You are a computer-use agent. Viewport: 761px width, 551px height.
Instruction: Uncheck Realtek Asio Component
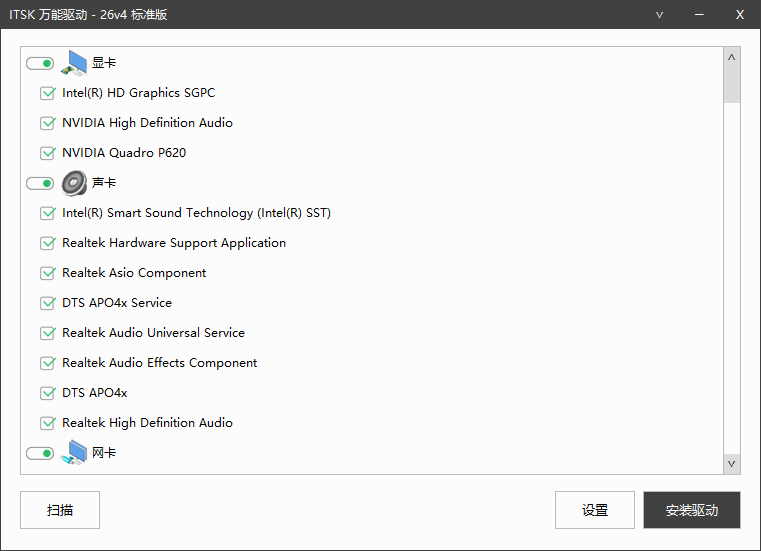pos(48,273)
